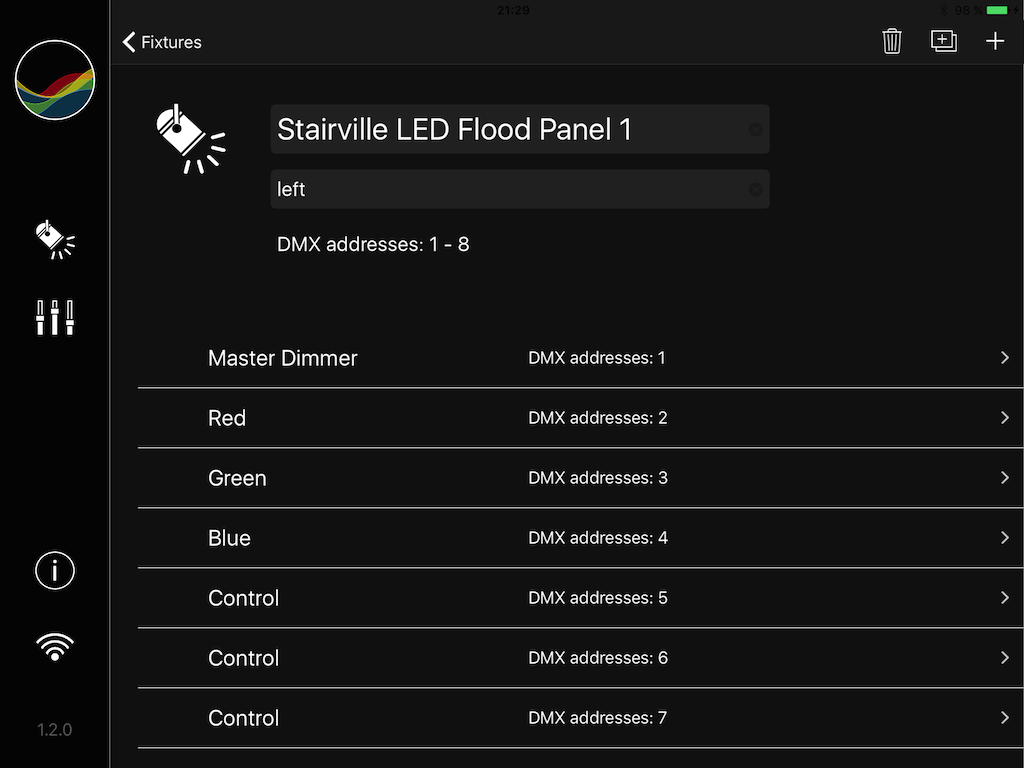The image size is (1024, 768).
Task: Clear the 'left' description field
Action: coord(755,189)
